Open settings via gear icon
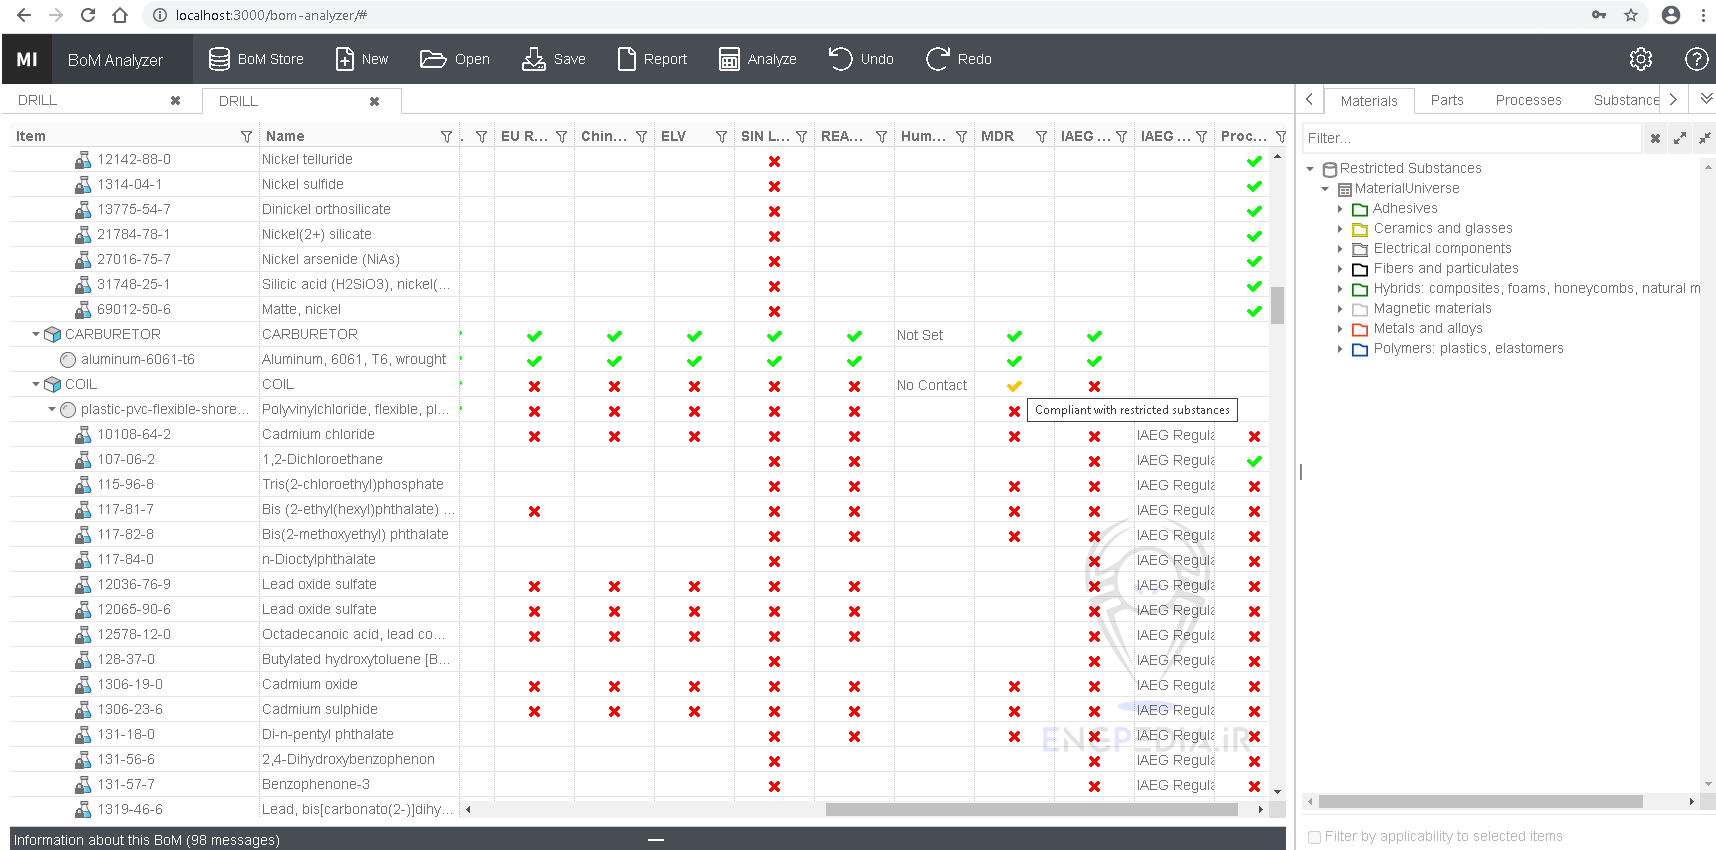Screen dimensions: 1716x850 [x=1640, y=59]
